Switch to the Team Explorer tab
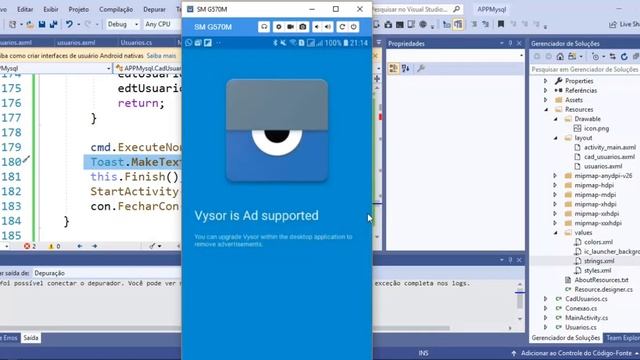The width and height of the screenshot is (640, 360). point(622,338)
